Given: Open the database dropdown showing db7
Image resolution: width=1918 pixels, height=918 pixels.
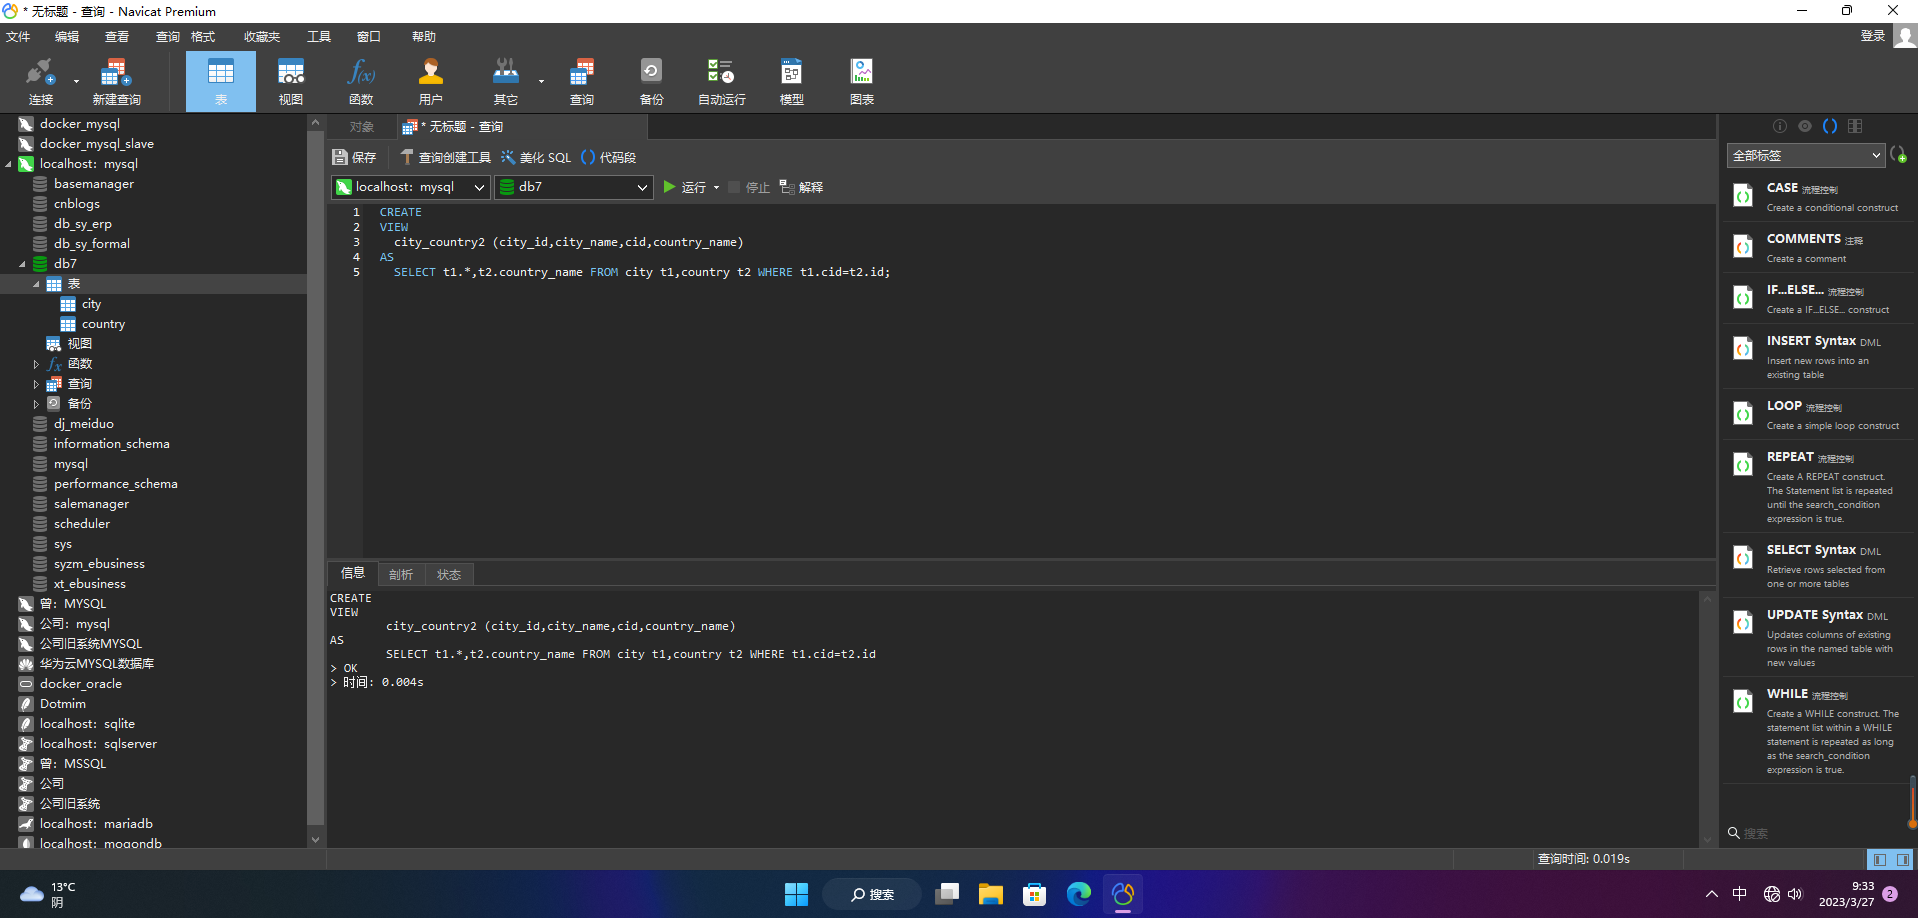Looking at the screenshot, I should coord(574,187).
